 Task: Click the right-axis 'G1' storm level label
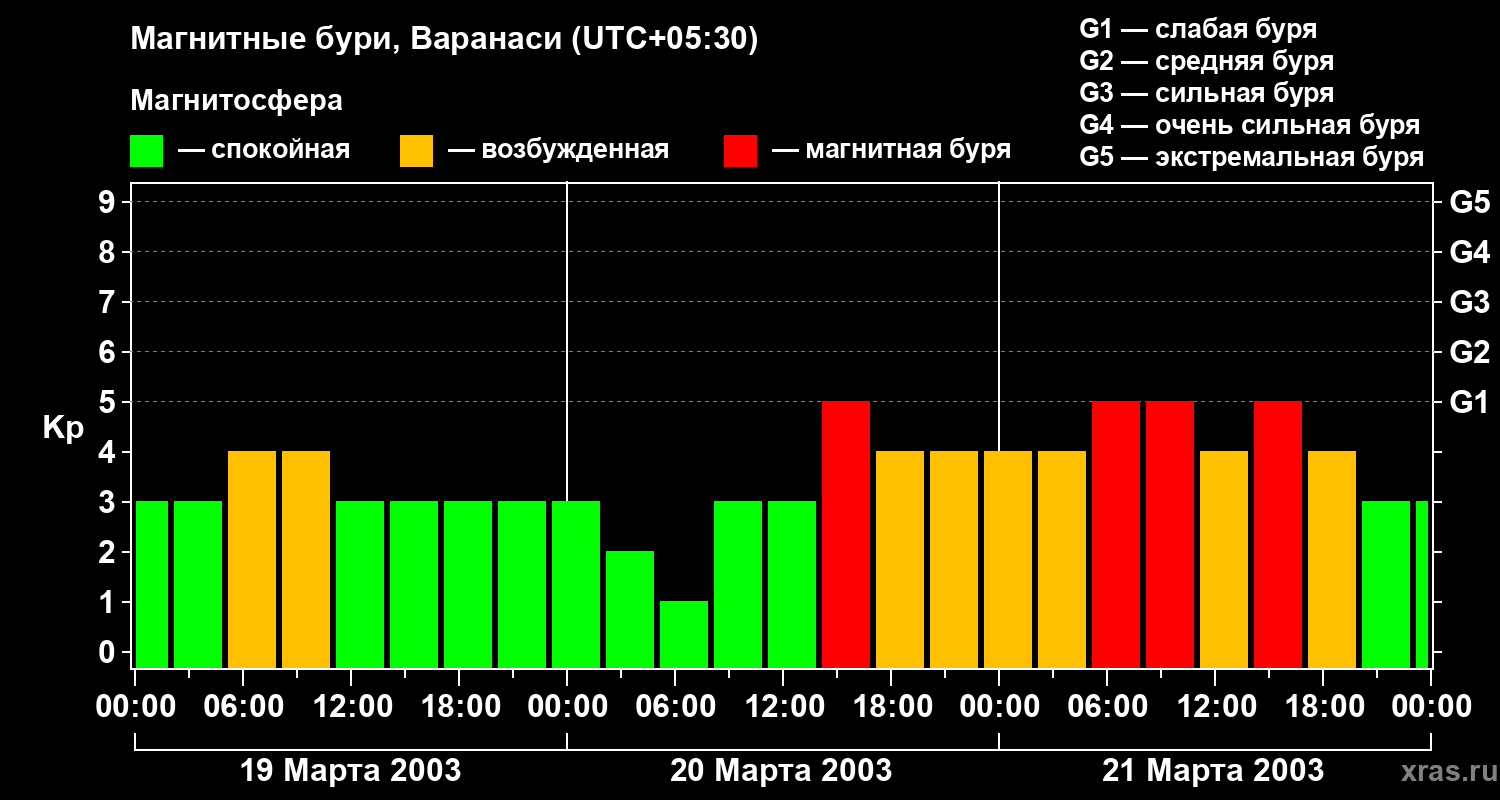pos(1470,402)
